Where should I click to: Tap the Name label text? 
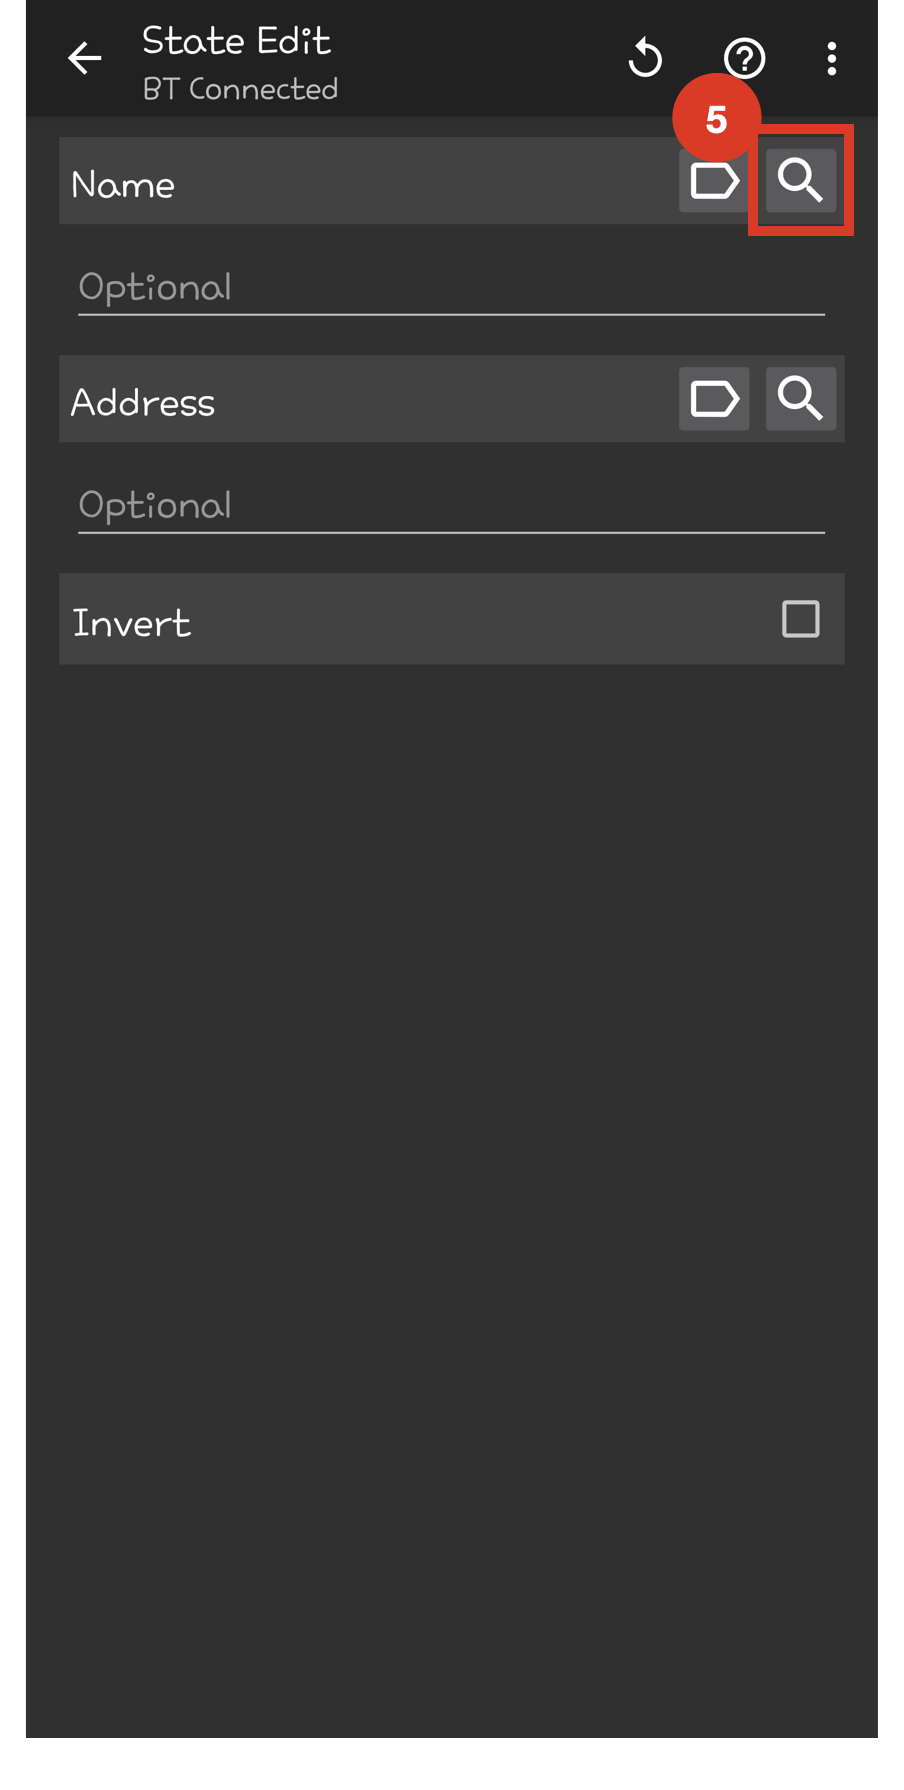[x=123, y=185]
